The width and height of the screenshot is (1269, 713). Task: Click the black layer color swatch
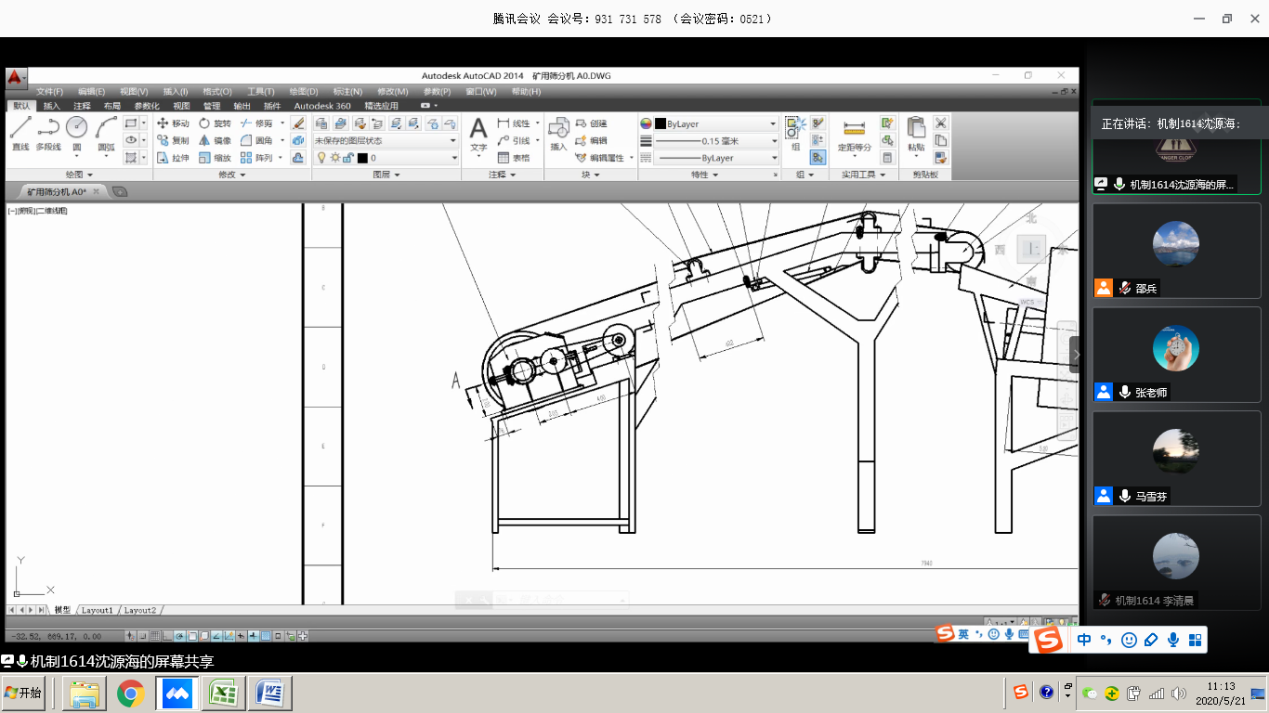pyautogui.click(x=362, y=158)
